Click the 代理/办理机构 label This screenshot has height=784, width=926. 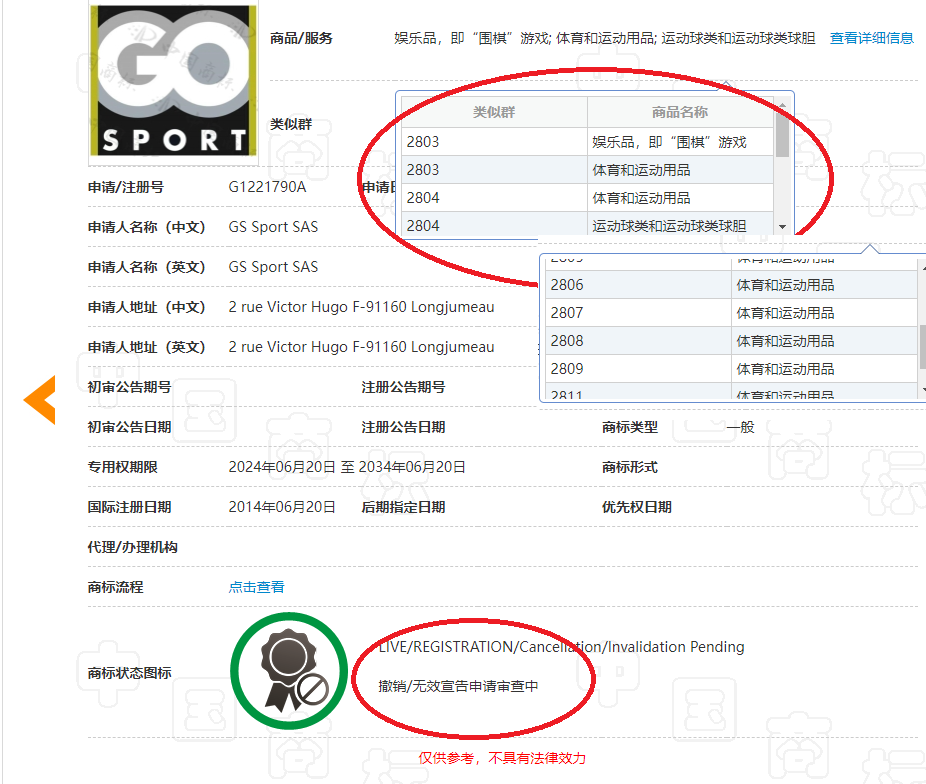pos(132,547)
